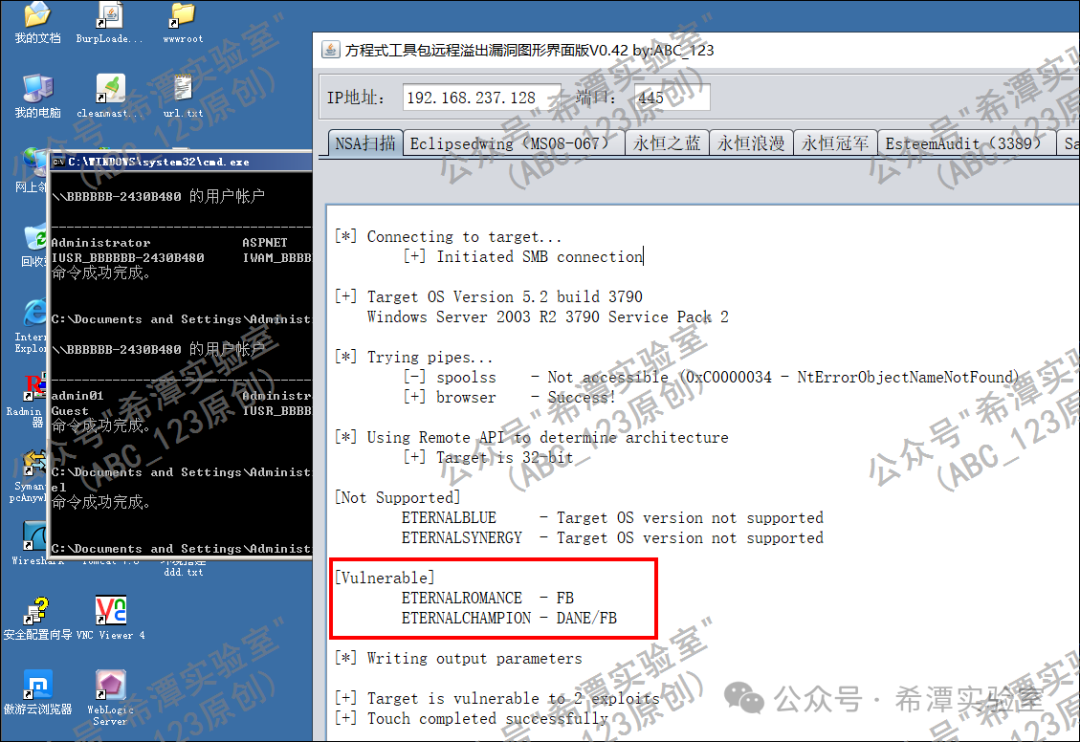Select the Symantec pcAnywhere desktop icon
Image resolution: width=1080 pixels, height=742 pixels.
28,475
